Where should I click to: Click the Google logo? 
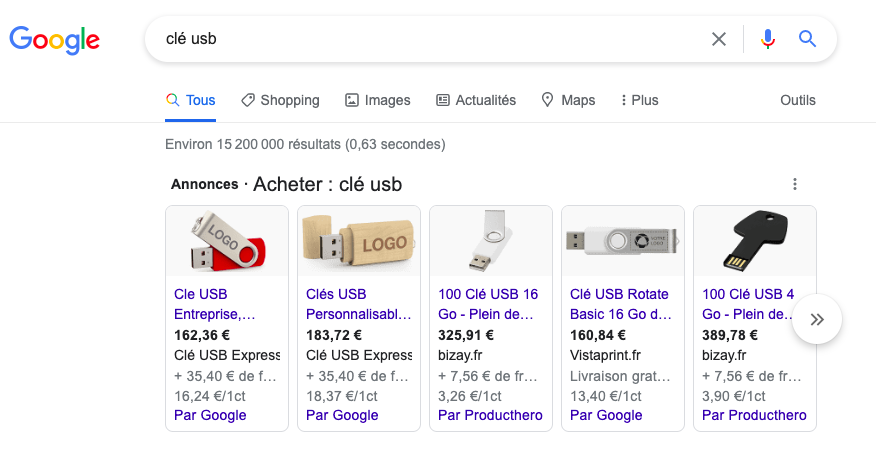coord(55,40)
